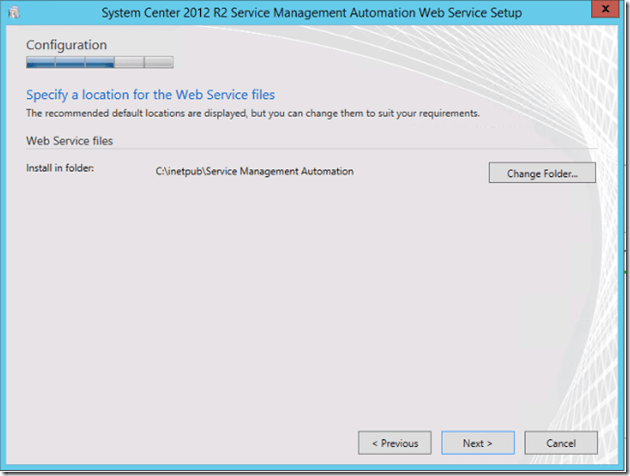Click the first filled progress bar segment

40,62
